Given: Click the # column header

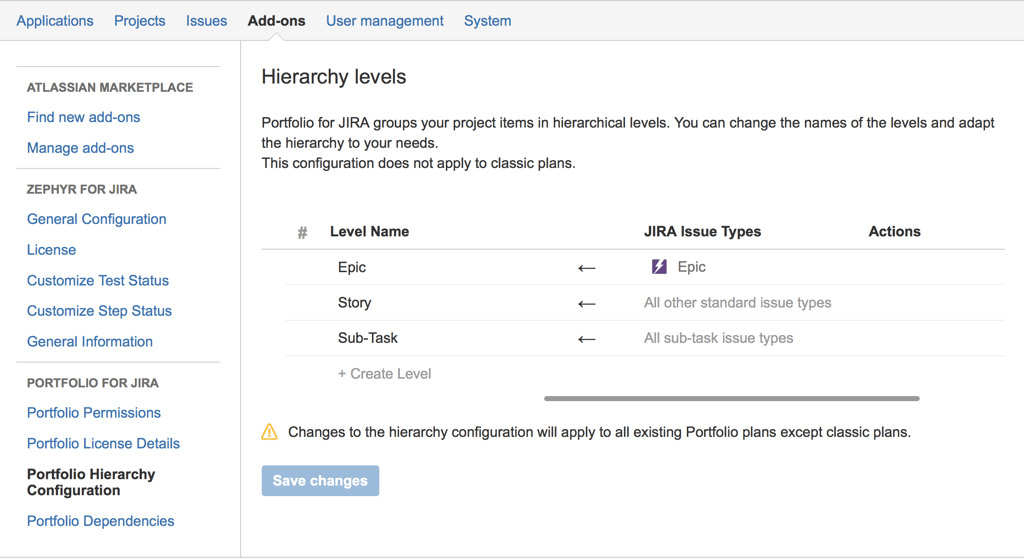Looking at the screenshot, I should (x=302, y=232).
